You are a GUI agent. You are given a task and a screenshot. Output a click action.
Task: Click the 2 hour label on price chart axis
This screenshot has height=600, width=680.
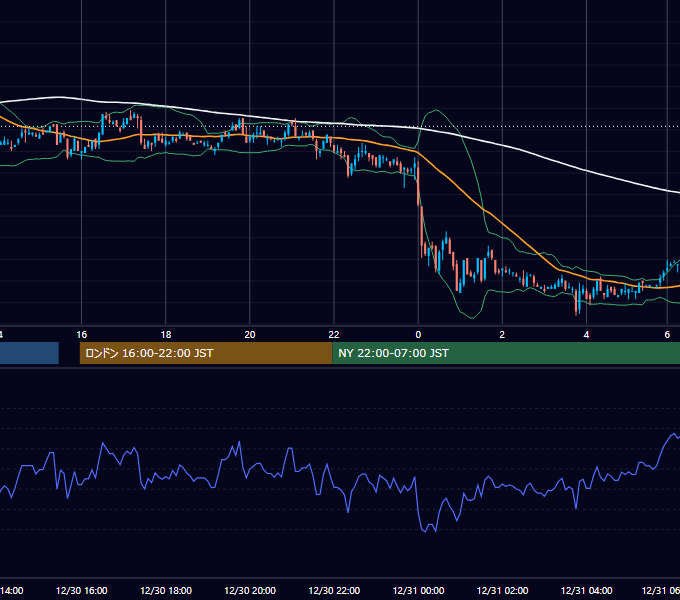[502, 335]
